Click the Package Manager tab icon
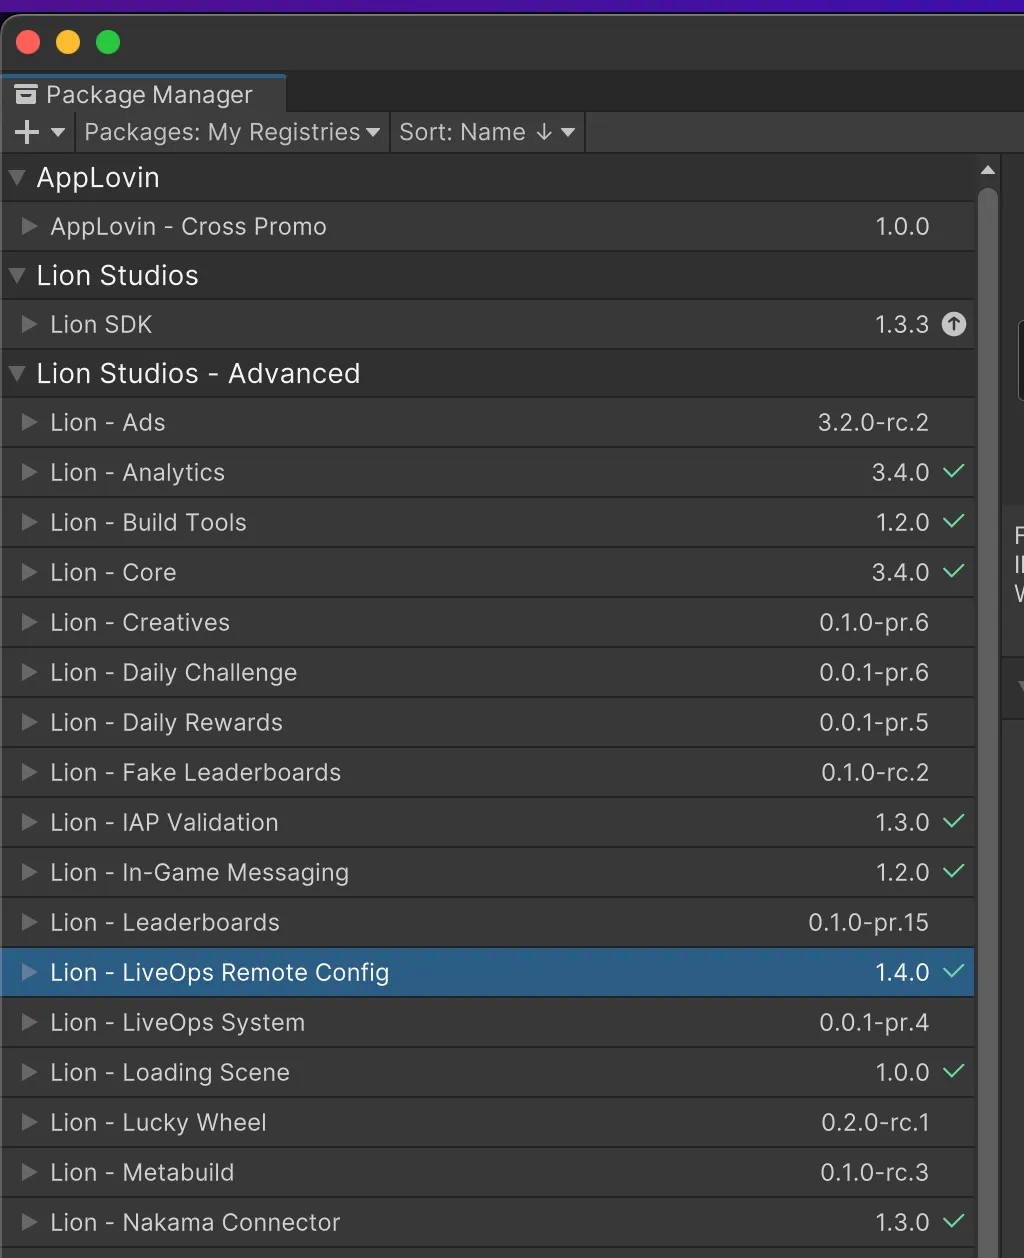1024x1258 pixels. [26, 94]
